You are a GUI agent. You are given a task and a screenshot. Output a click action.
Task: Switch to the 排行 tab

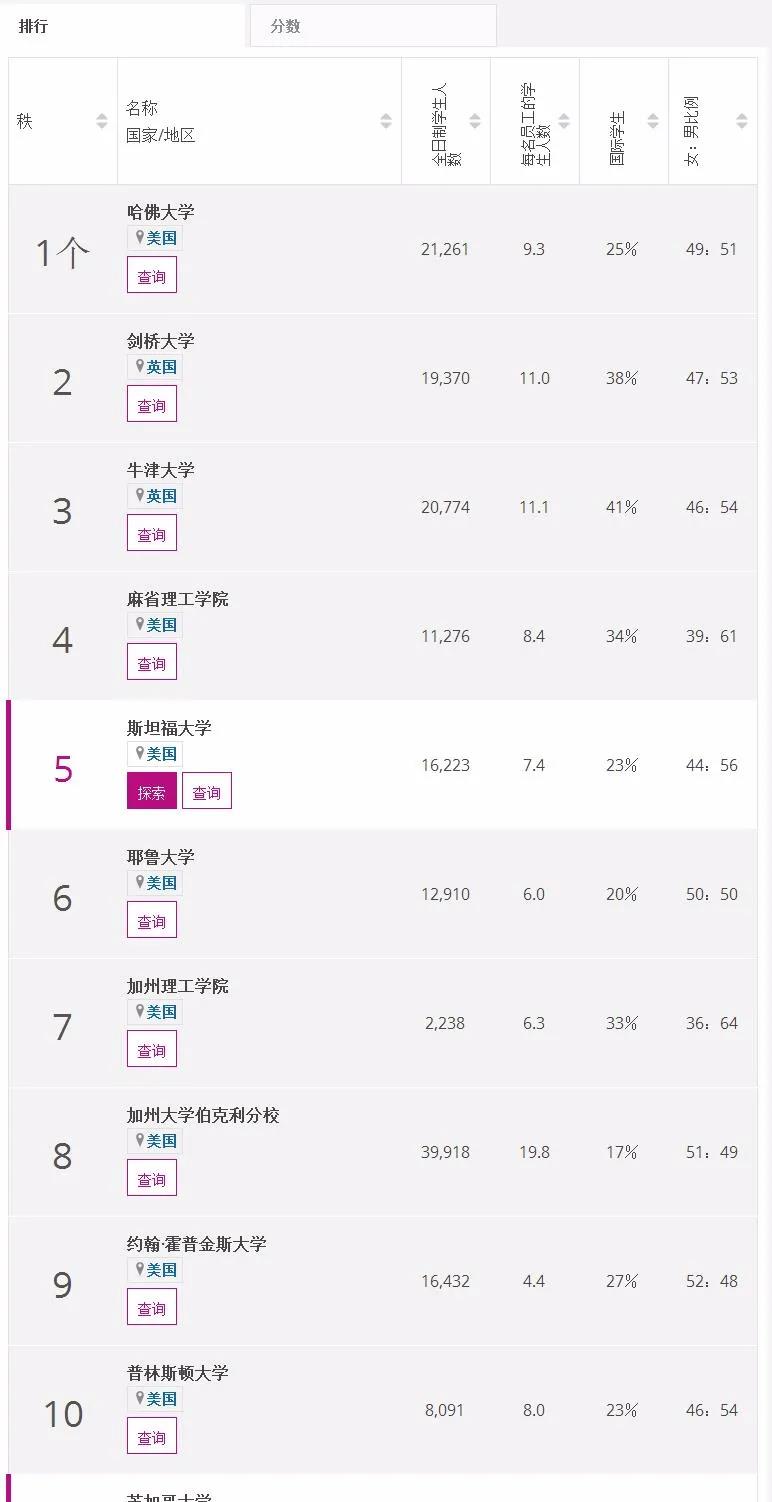pyautogui.click(x=33, y=26)
